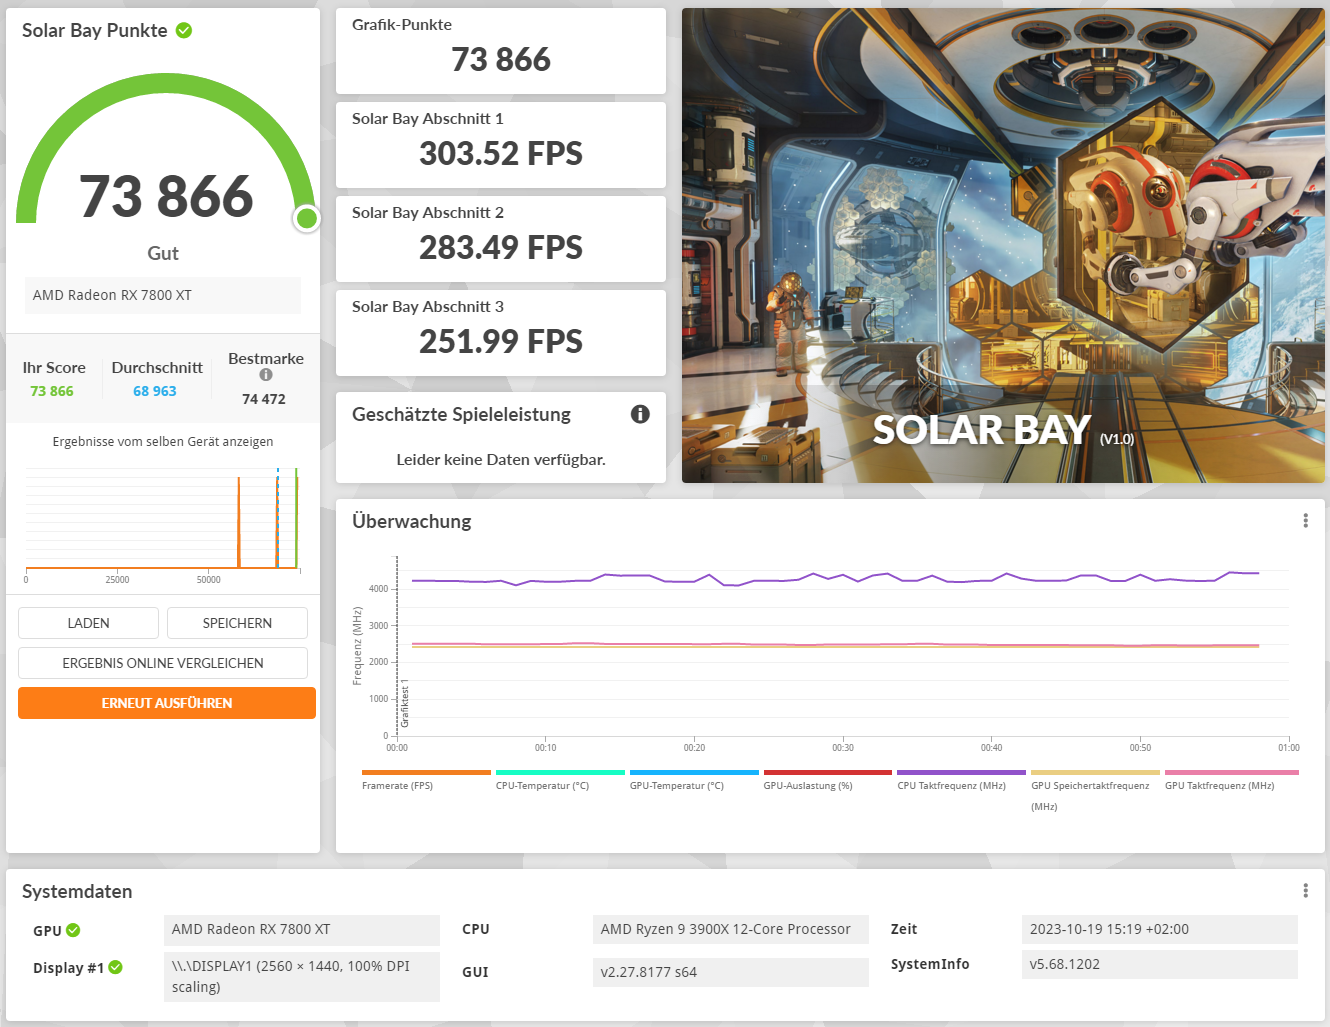Click the green GPU verified checkmark
This screenshot has width=1330, height=1027.
point(73,930)
